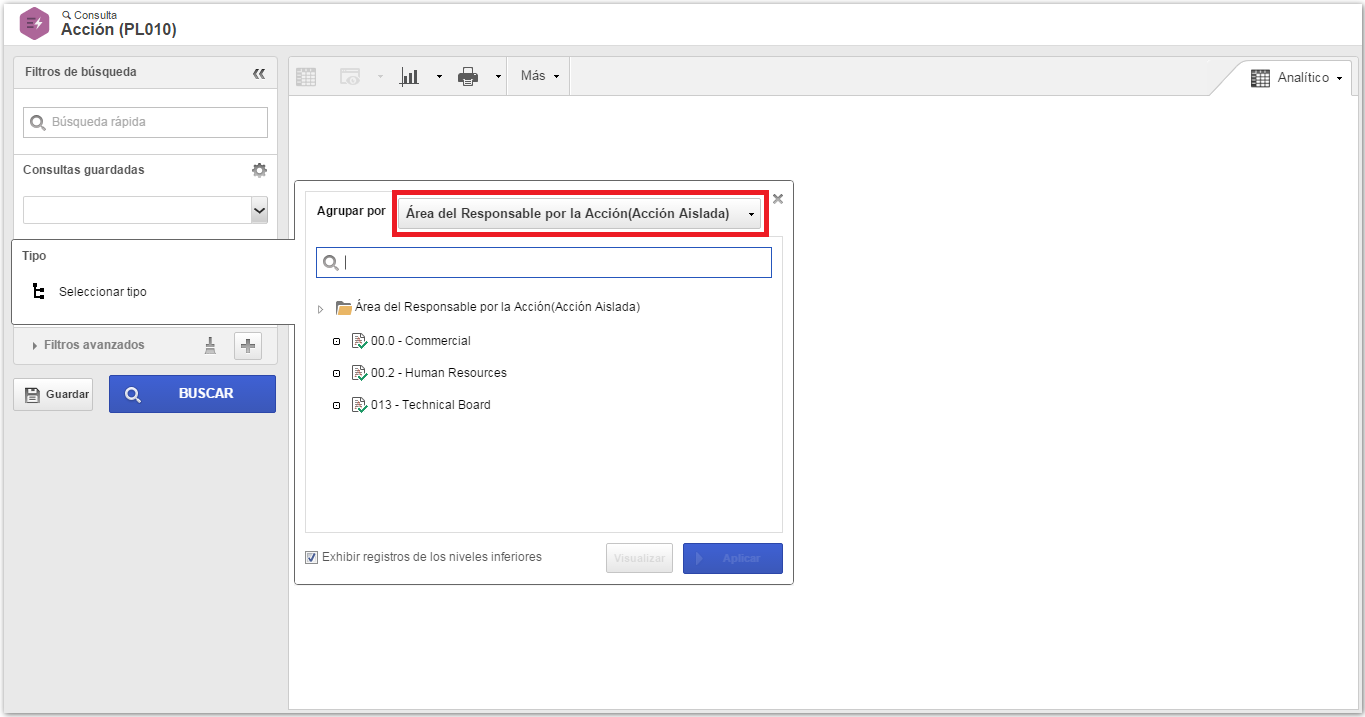Click the Búsqueda rápida input field
Screen dimensions: 1365x717
pos(145,122)
